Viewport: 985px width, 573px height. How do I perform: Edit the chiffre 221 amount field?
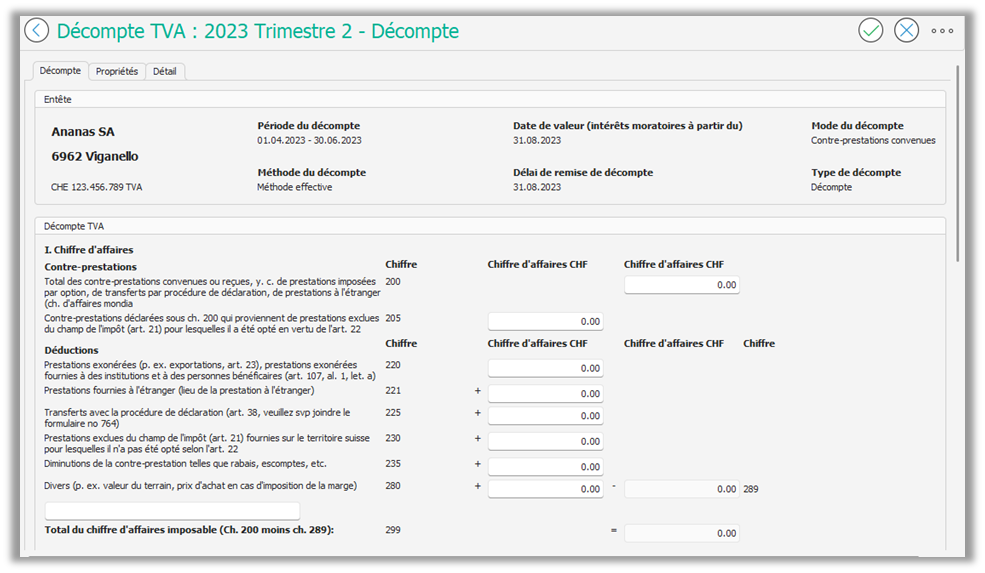click(x=545, y=393)
